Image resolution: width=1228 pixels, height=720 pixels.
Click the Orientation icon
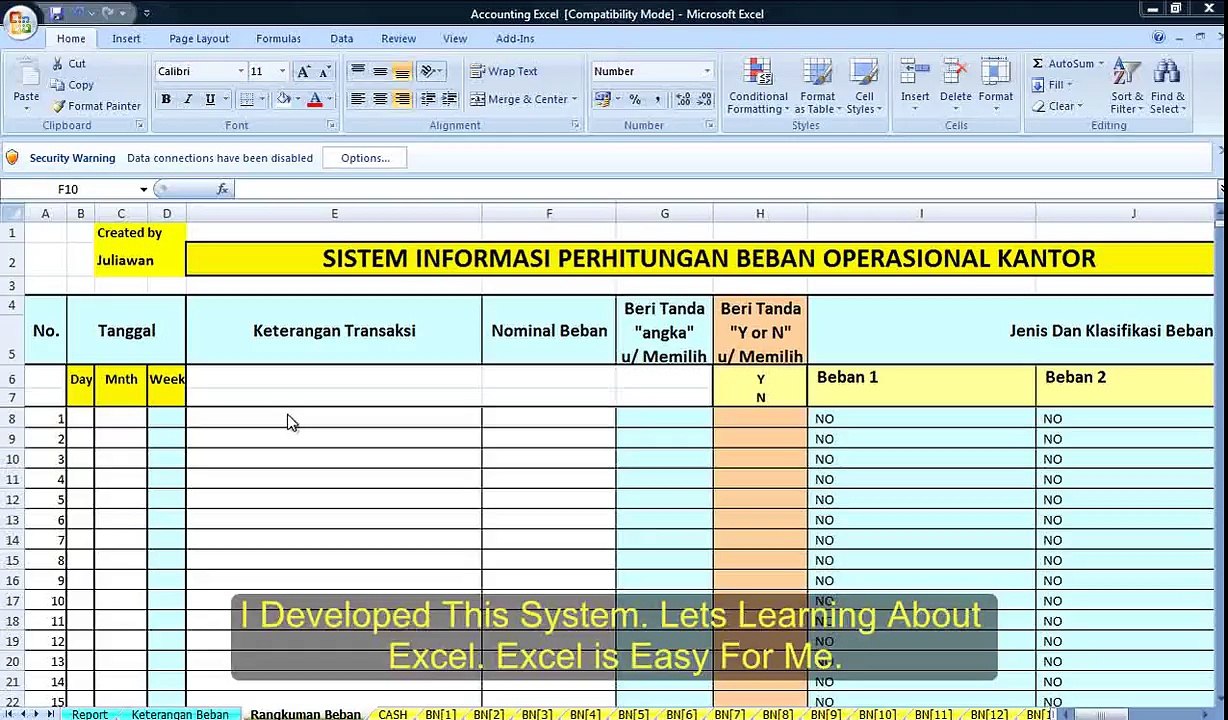(428, 71)
